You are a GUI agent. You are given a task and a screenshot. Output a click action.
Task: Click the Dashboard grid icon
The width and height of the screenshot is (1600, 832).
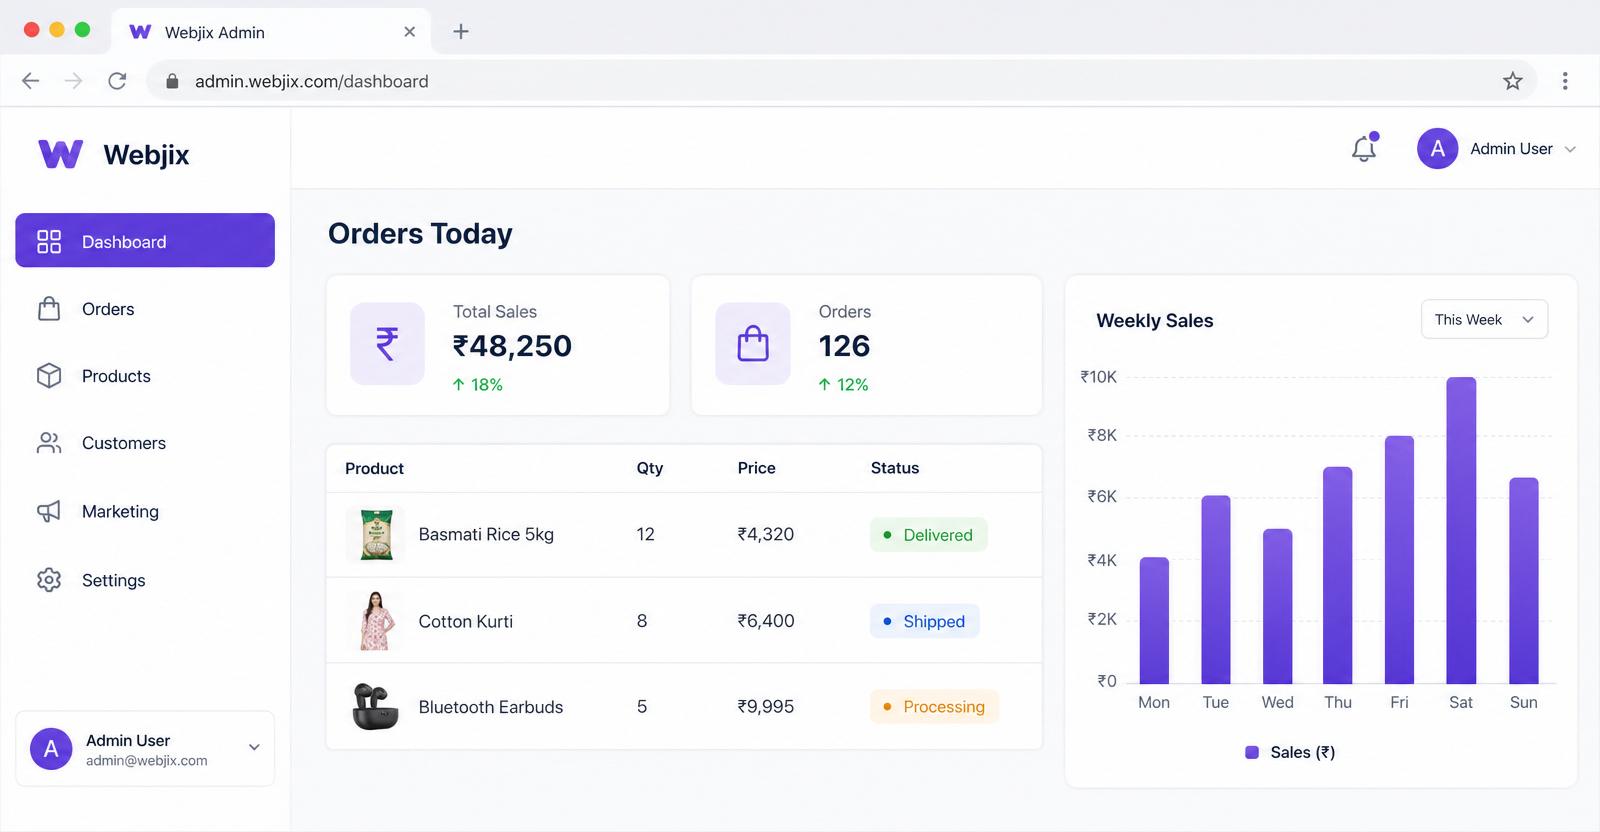49,241
